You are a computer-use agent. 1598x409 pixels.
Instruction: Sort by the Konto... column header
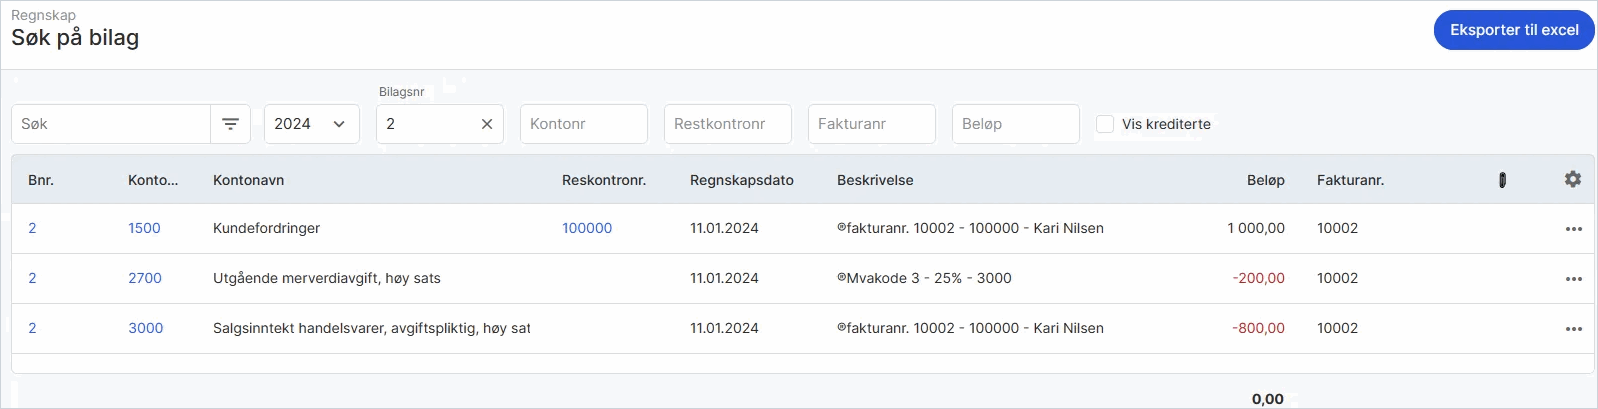point(153,180)
